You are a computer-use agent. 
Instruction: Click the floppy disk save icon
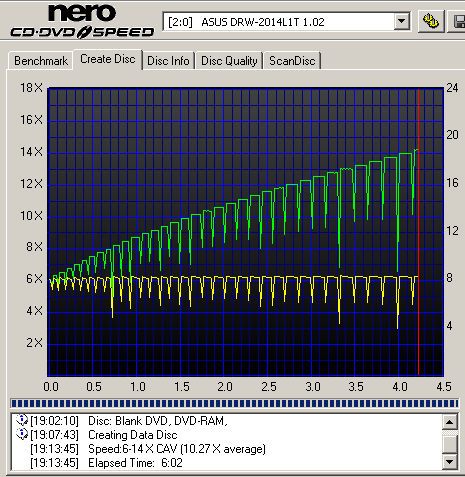tap(458, 21)
